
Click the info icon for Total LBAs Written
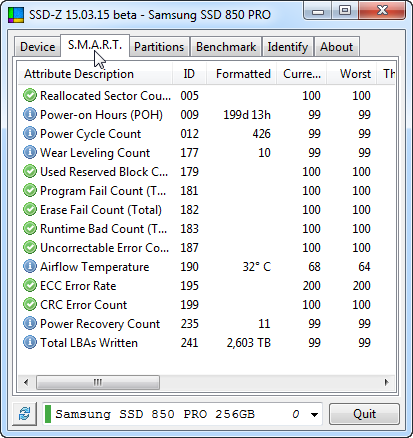(30, 343)
